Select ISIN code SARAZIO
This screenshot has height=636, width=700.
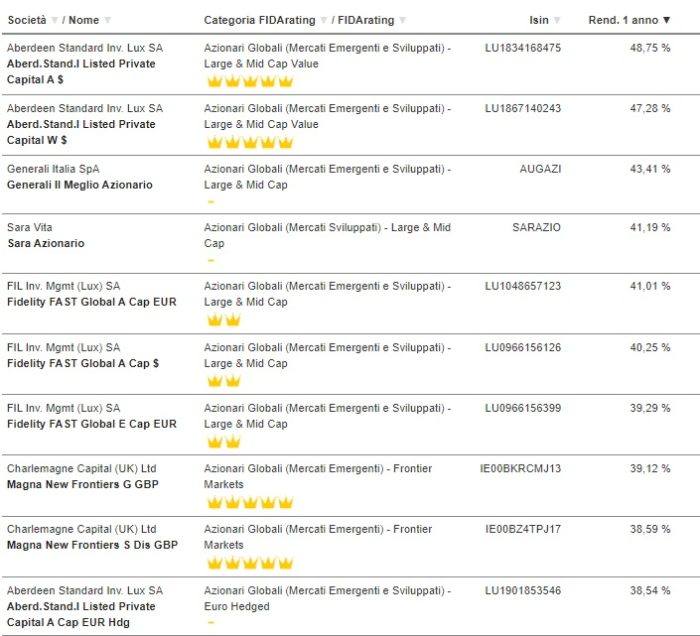[536, 227]
